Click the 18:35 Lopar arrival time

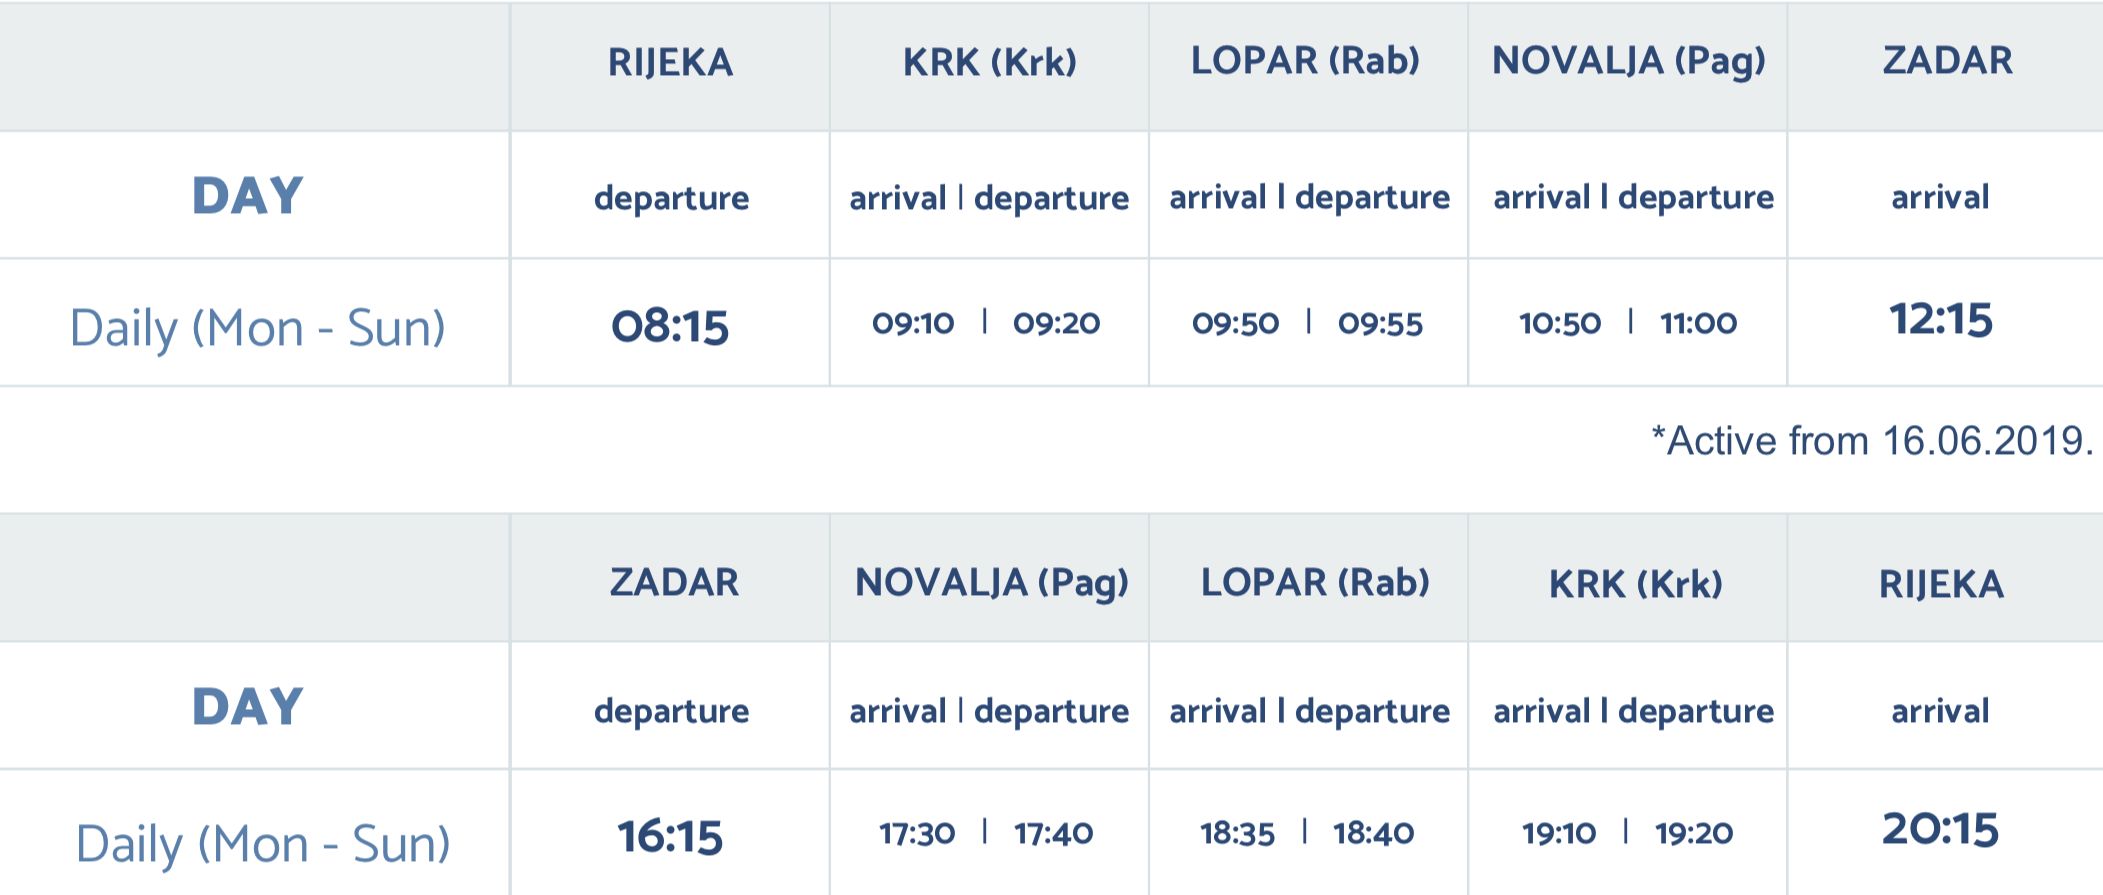1237,833
